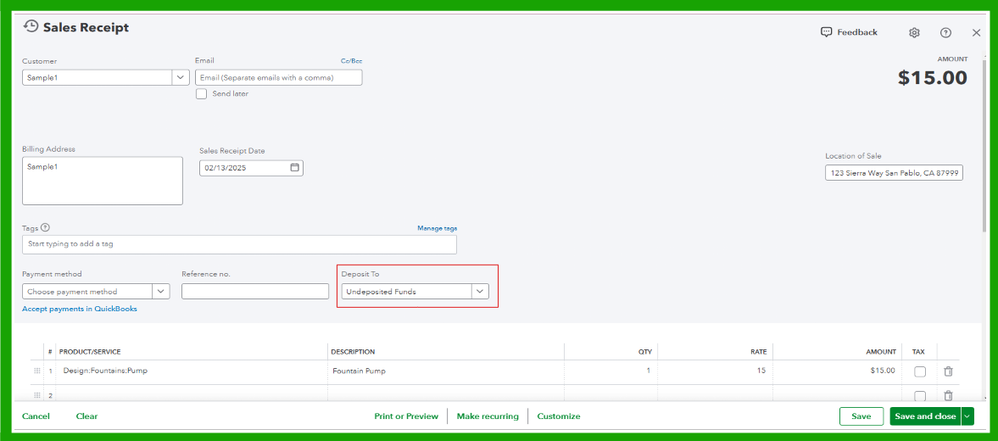Screen dimensions: 998x441
Task: Click the Cancel button
Action: (36, 416)
